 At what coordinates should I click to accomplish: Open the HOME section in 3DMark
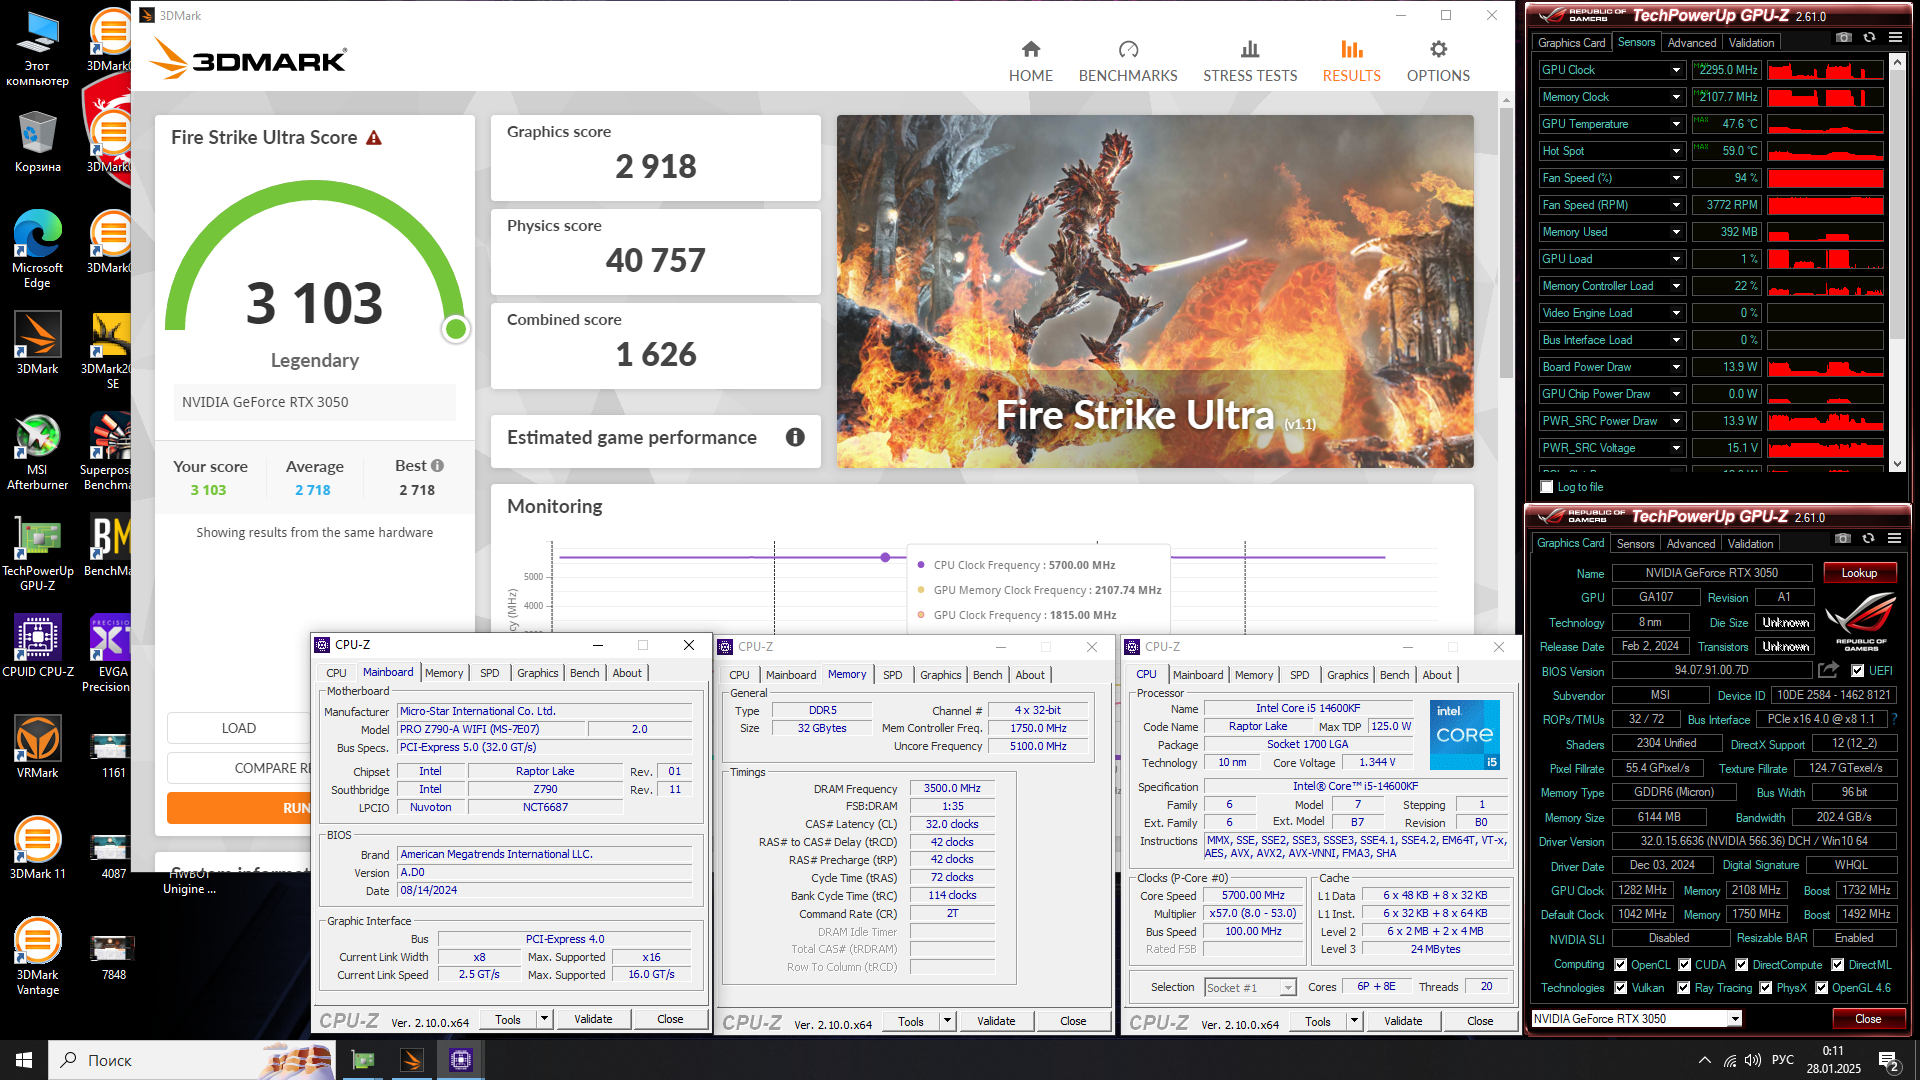tap(1030, 62)
